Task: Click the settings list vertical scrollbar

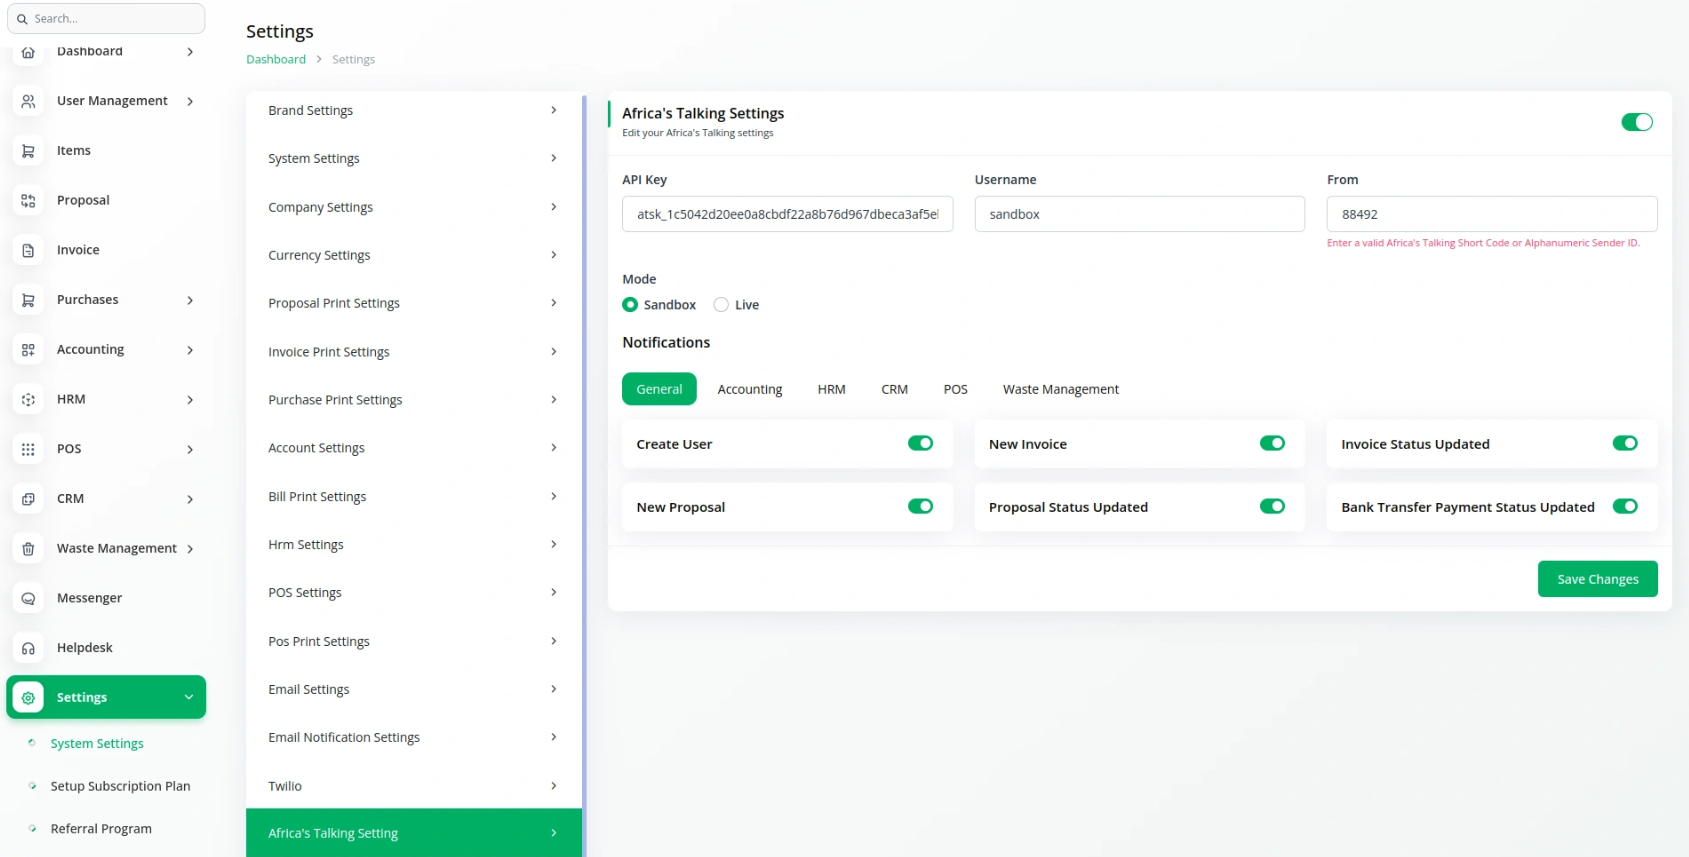Action: [584, 475]
